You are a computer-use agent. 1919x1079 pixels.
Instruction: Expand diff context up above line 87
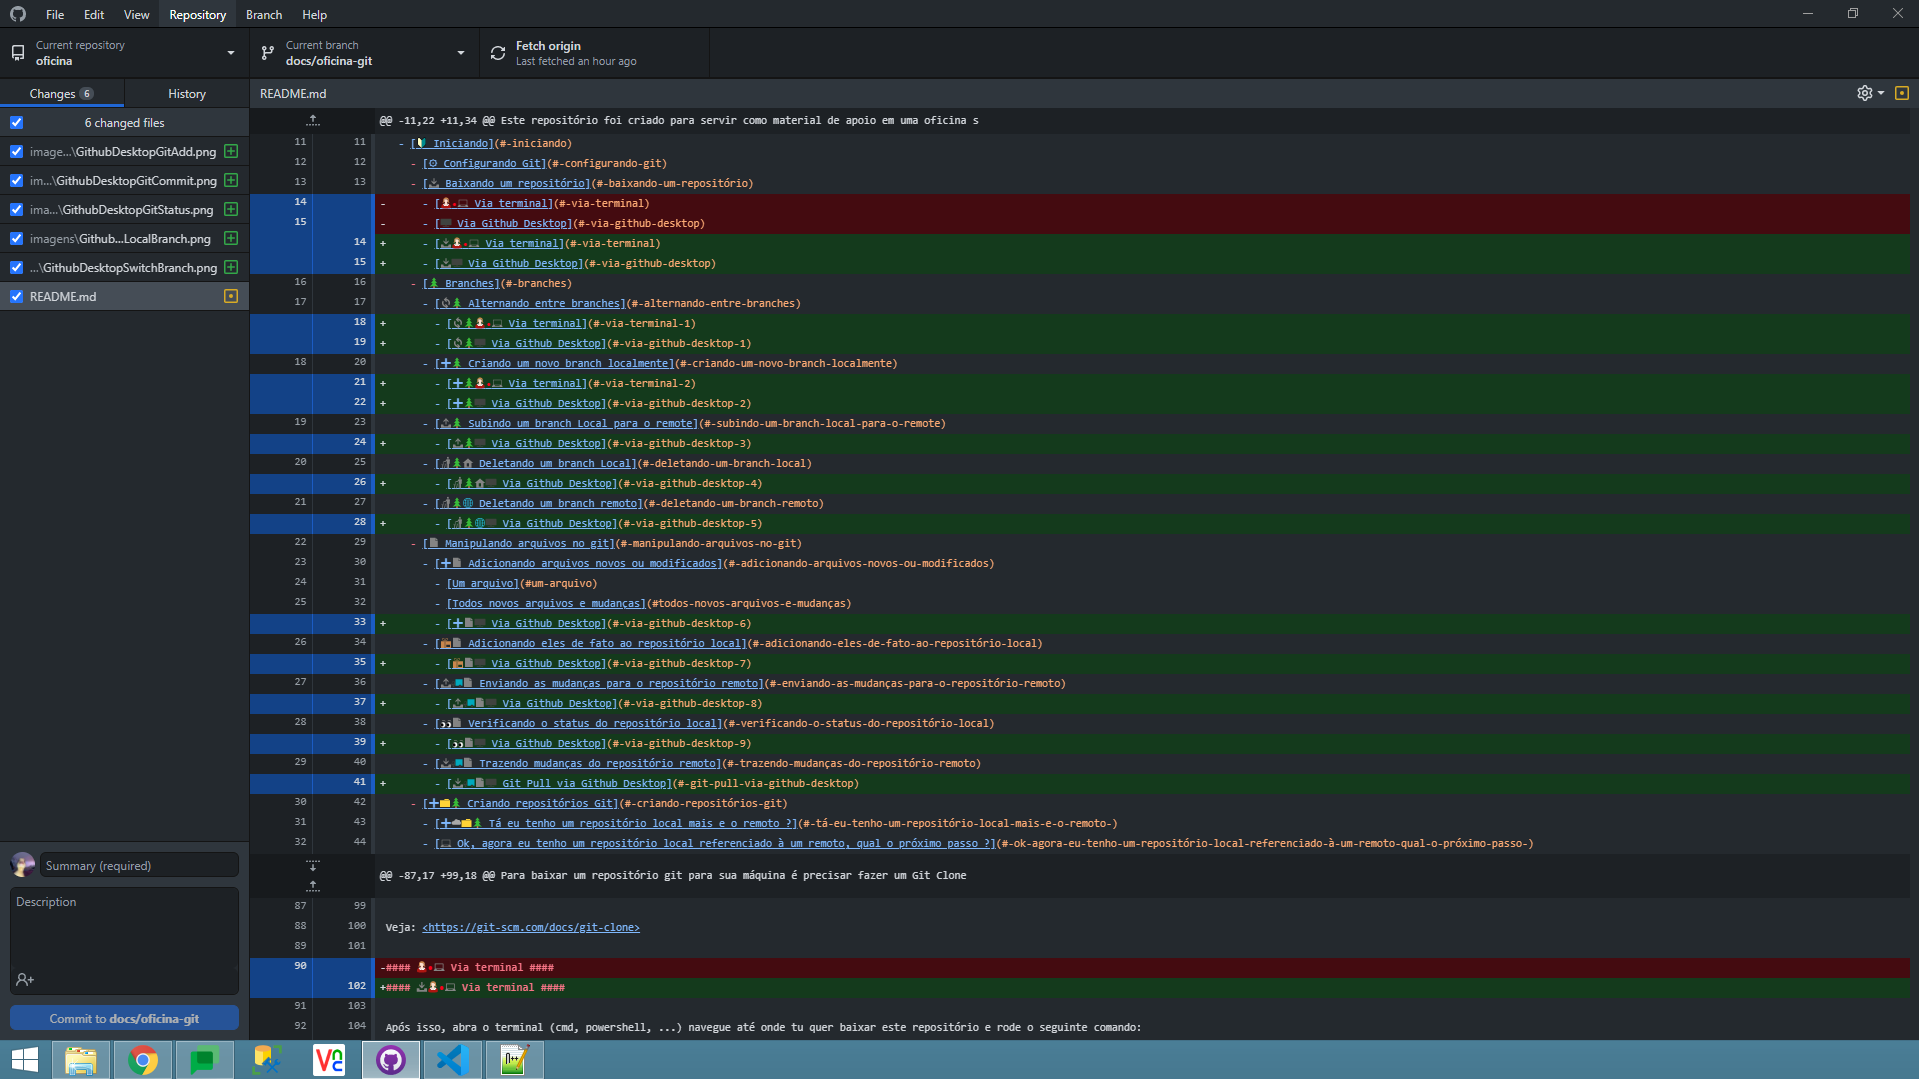point(313,885)
